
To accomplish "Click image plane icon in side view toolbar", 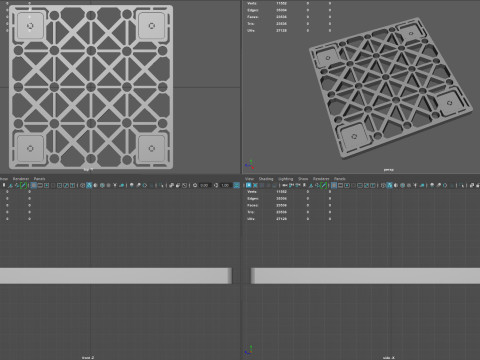I will tap(311, 185).
